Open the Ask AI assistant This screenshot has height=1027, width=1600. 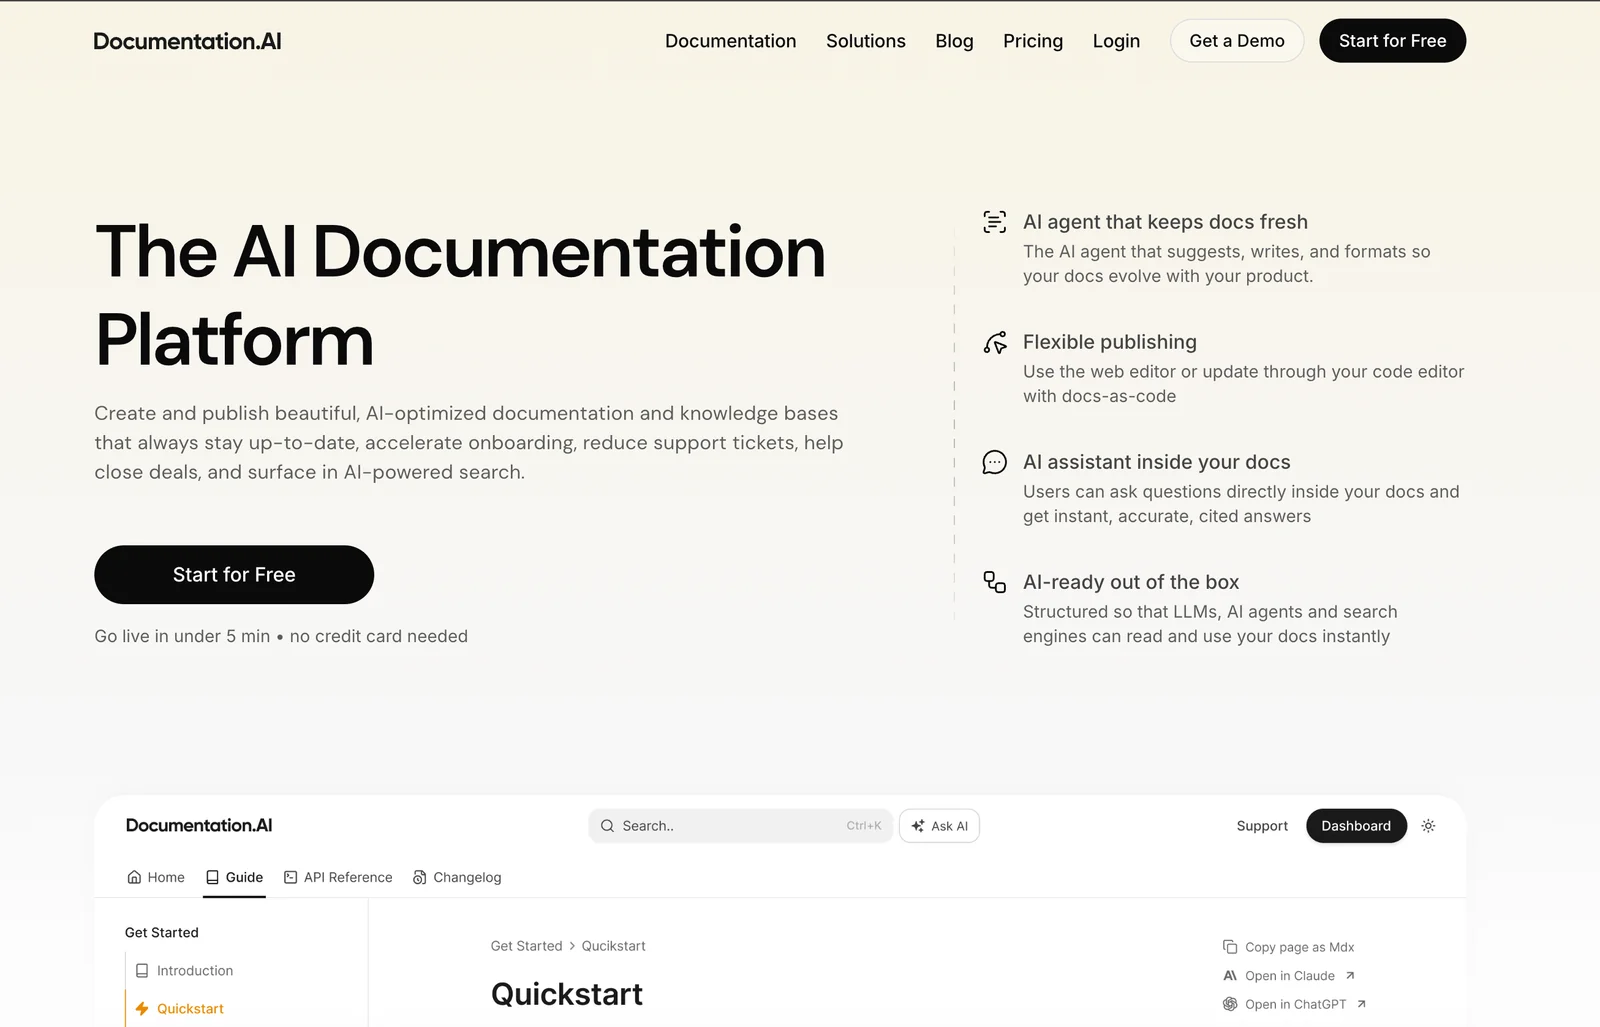938,826
